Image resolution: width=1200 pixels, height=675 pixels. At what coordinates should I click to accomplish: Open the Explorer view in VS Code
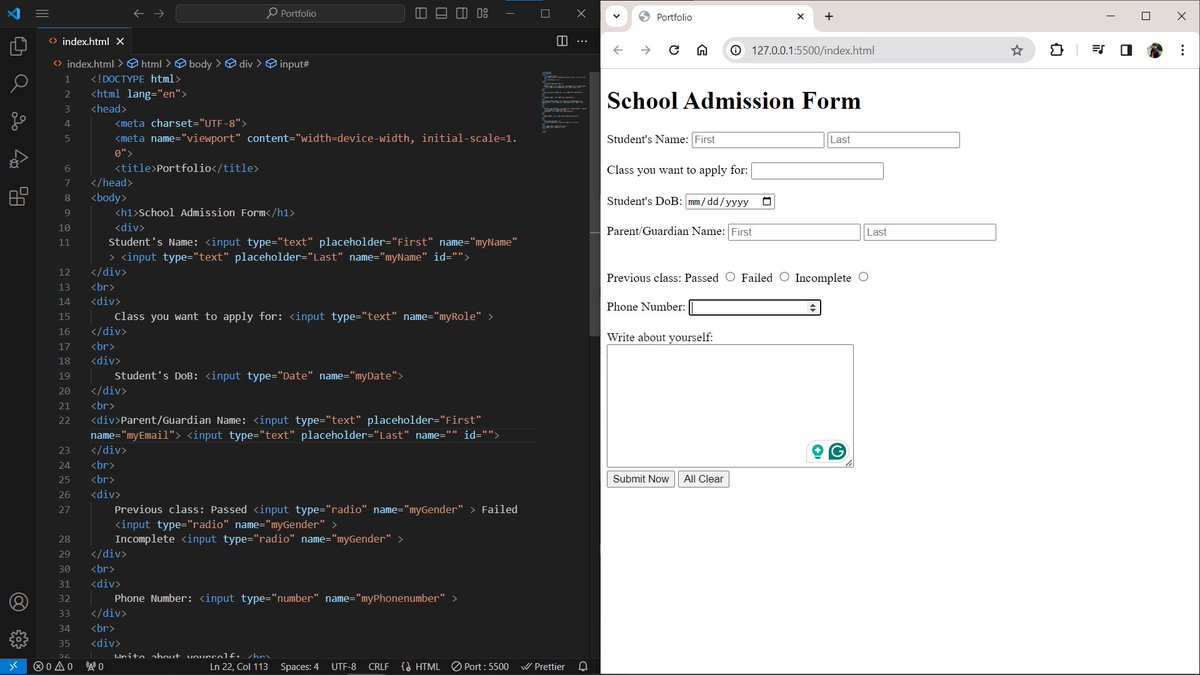pyautogui.click(x=18, y=46)
